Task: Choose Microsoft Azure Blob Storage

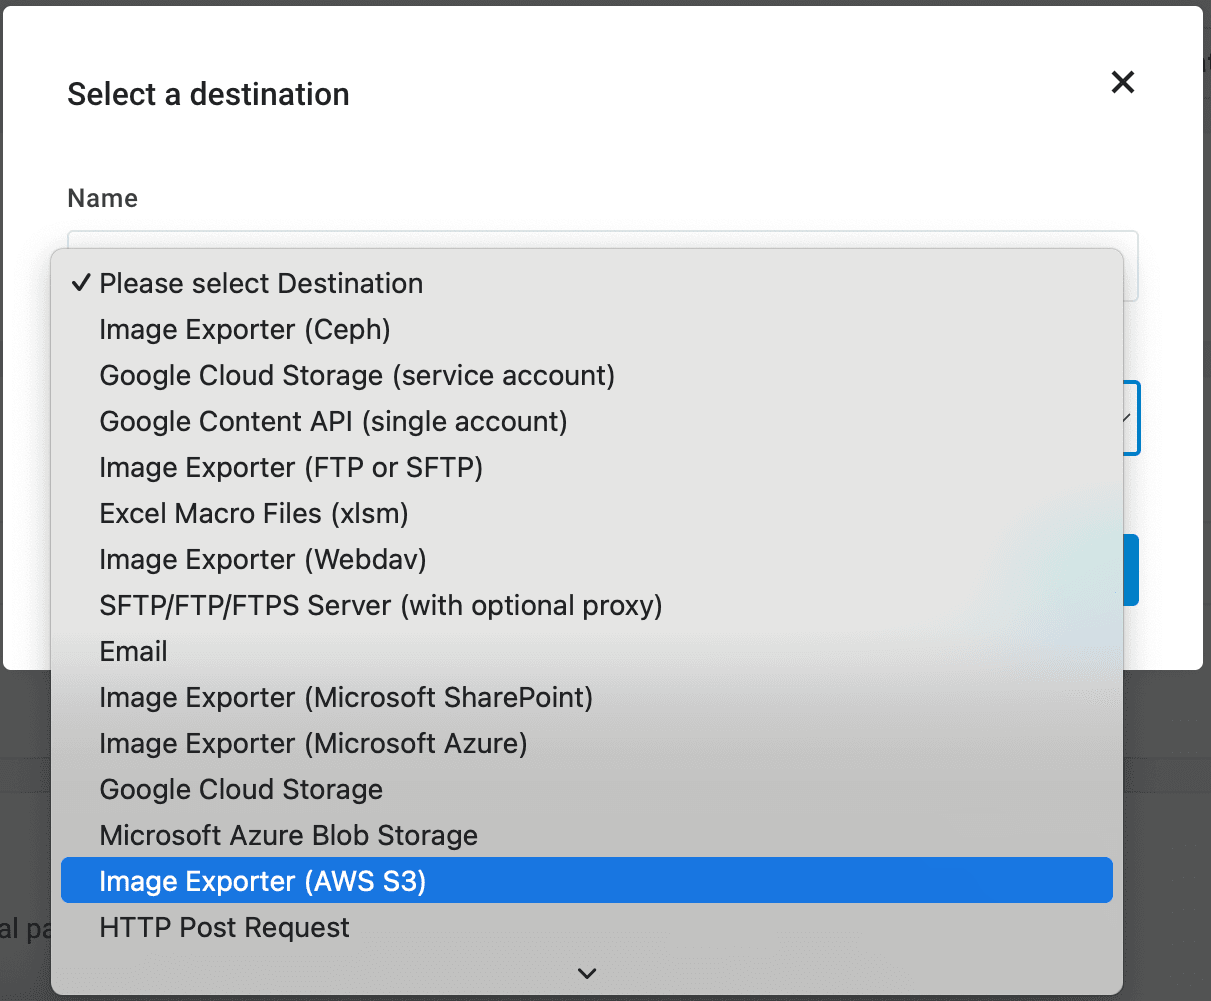Action: [x=289, y=836]
